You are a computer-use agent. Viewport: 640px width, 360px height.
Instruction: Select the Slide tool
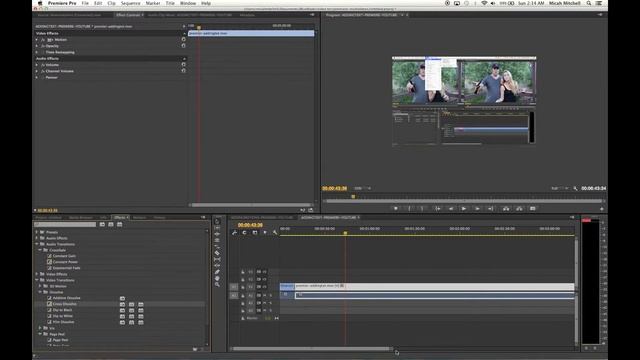[217, 265]
